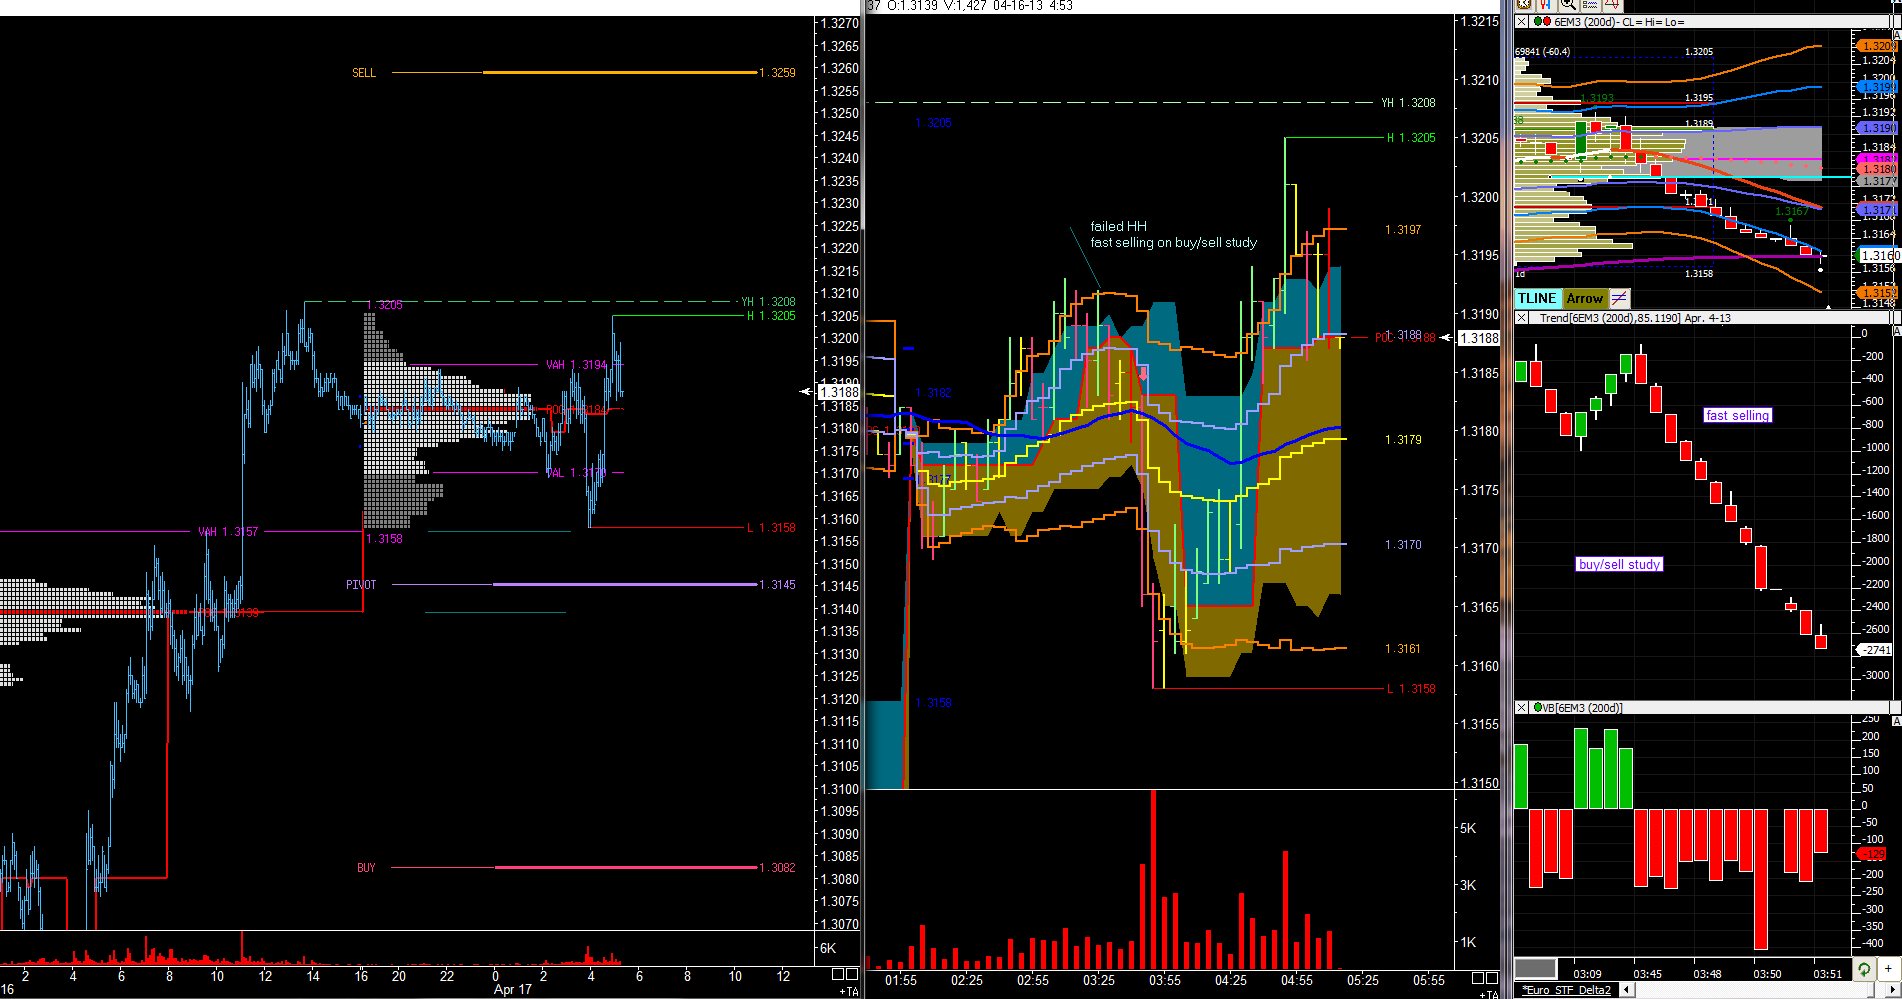This screenshot has width=1902, height=999.
Task: Click the 1.3188 current price marker, left chart
Action: tap(840, 392)
